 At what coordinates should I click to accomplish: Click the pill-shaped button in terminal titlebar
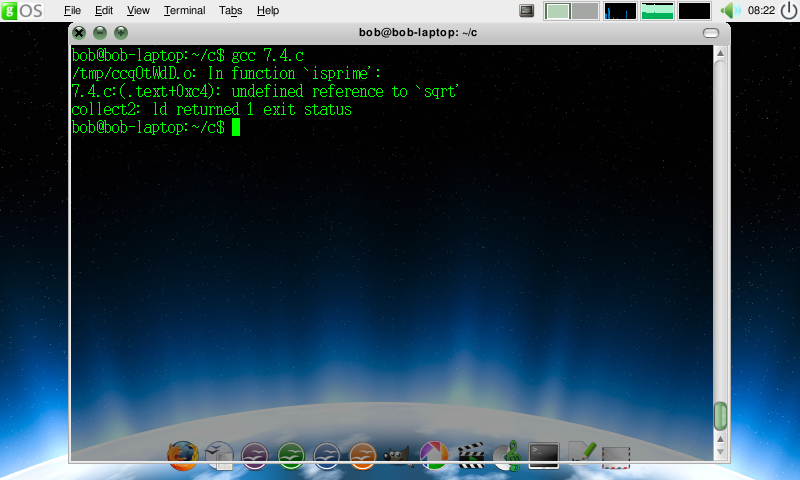[711, 33]
